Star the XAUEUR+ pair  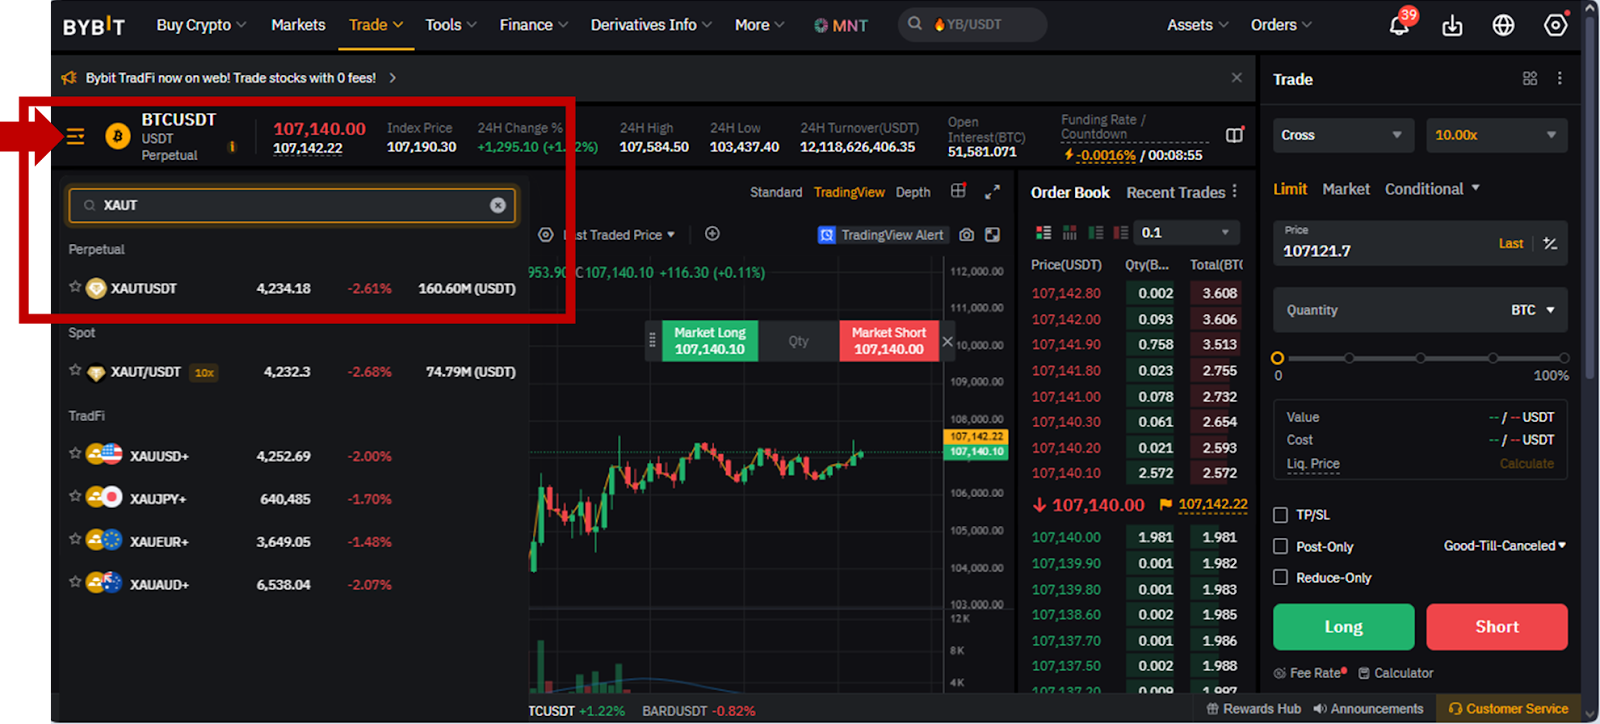[75, 540]
